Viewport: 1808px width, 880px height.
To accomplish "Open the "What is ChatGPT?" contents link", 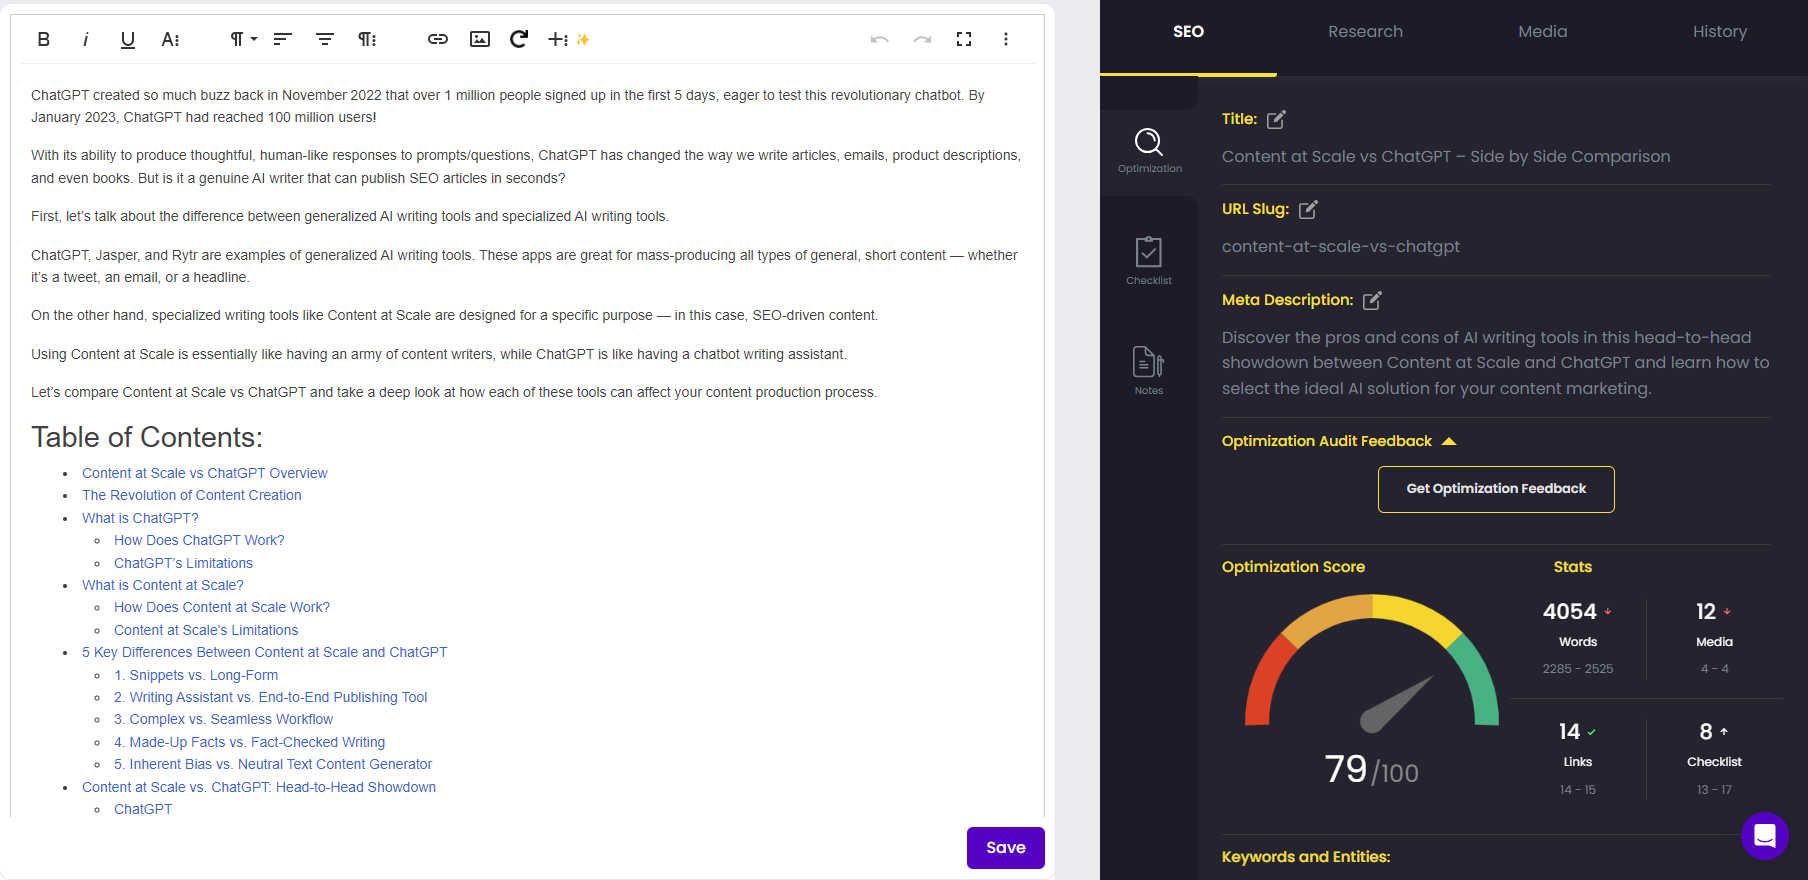I will [x=140, y=518].
